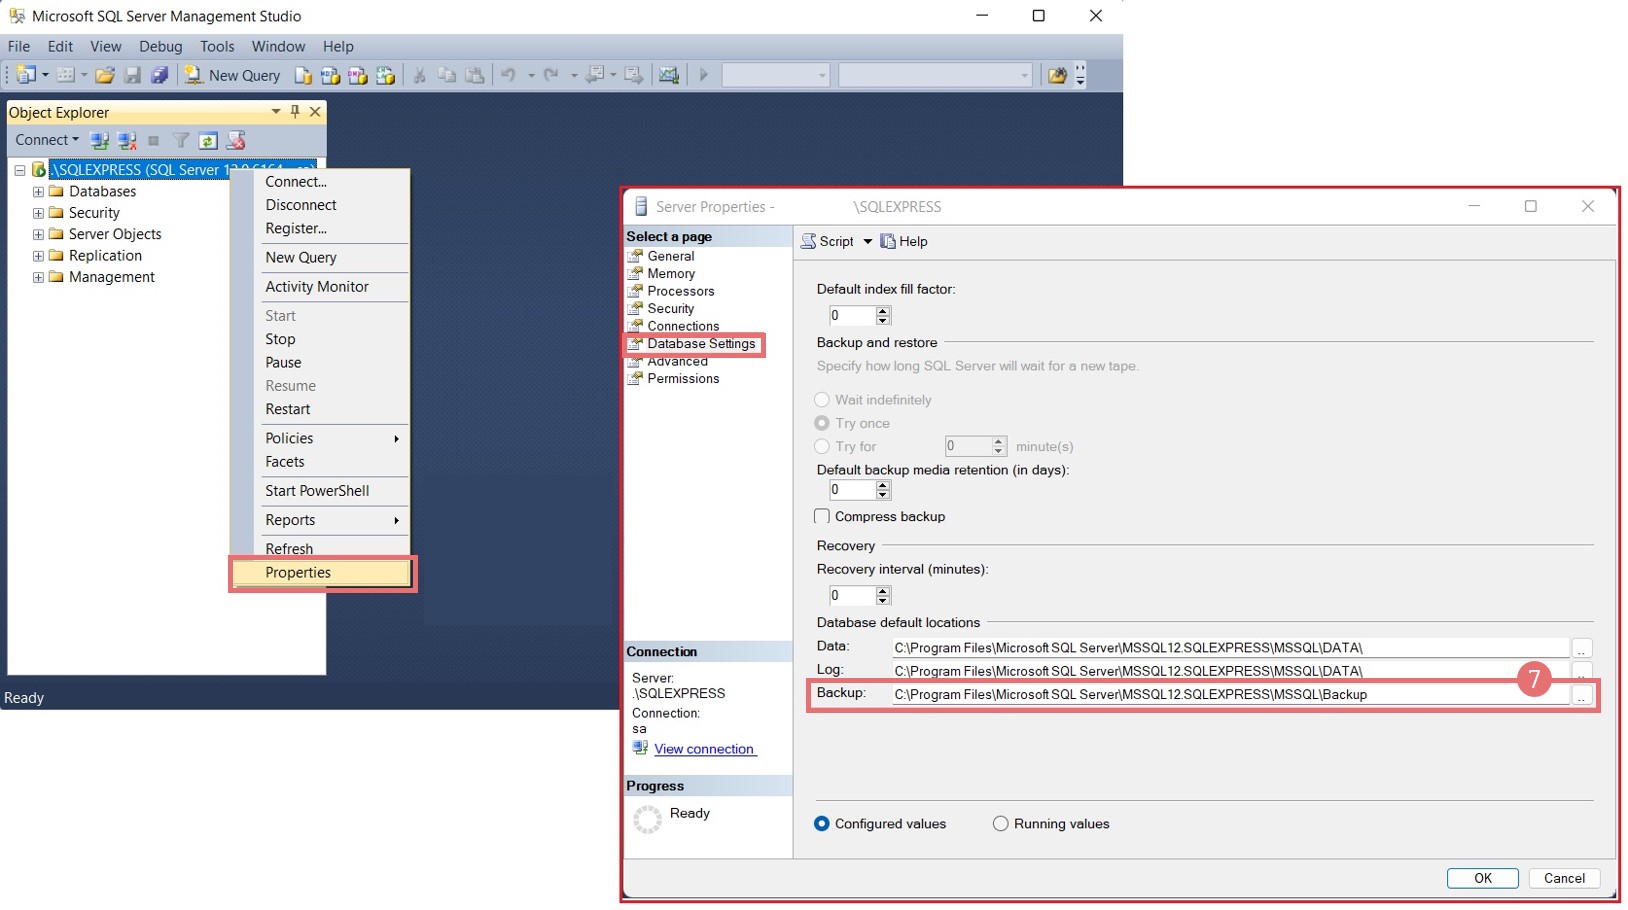Image resolution: width=1628 pixels, height=910 pixels.
Task: Refresh Object Explorer with the refresh icon
Action: click(208, 141)
